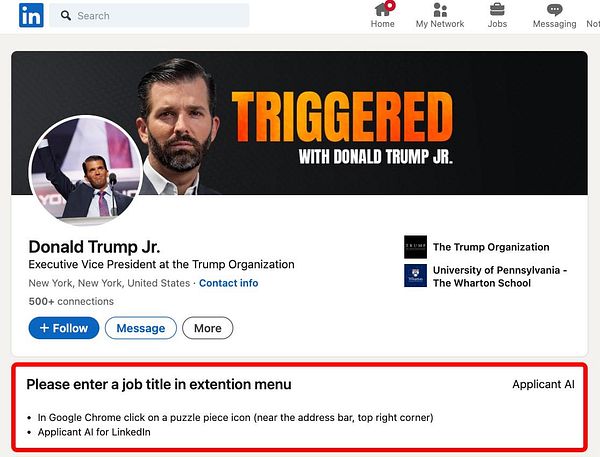Viewport: 600px width, 457px height.
Task: Click the 500+ connections text
Action: tap(71, 301)
